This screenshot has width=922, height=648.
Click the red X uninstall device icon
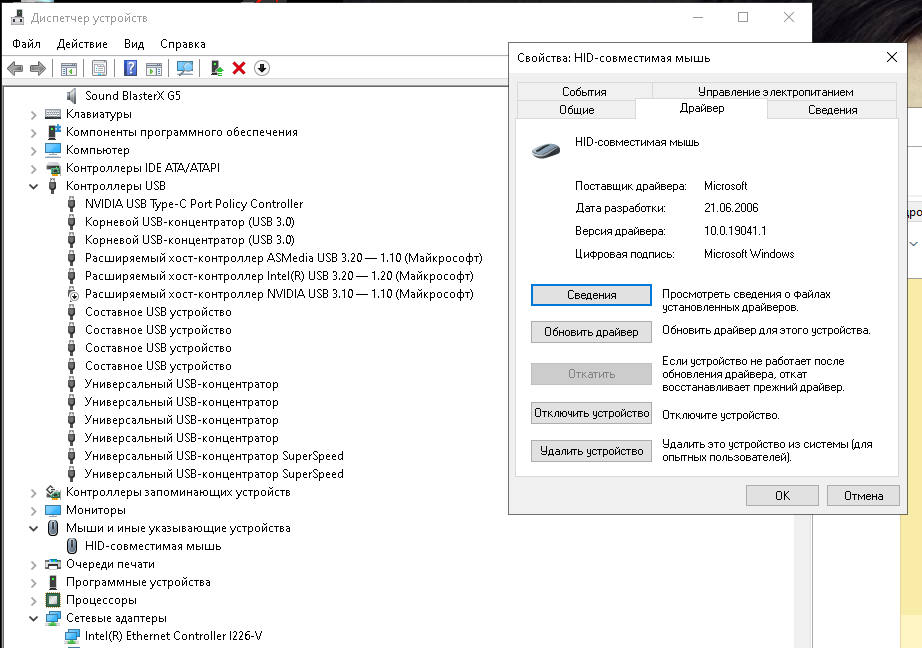click(x=239, y=68)
